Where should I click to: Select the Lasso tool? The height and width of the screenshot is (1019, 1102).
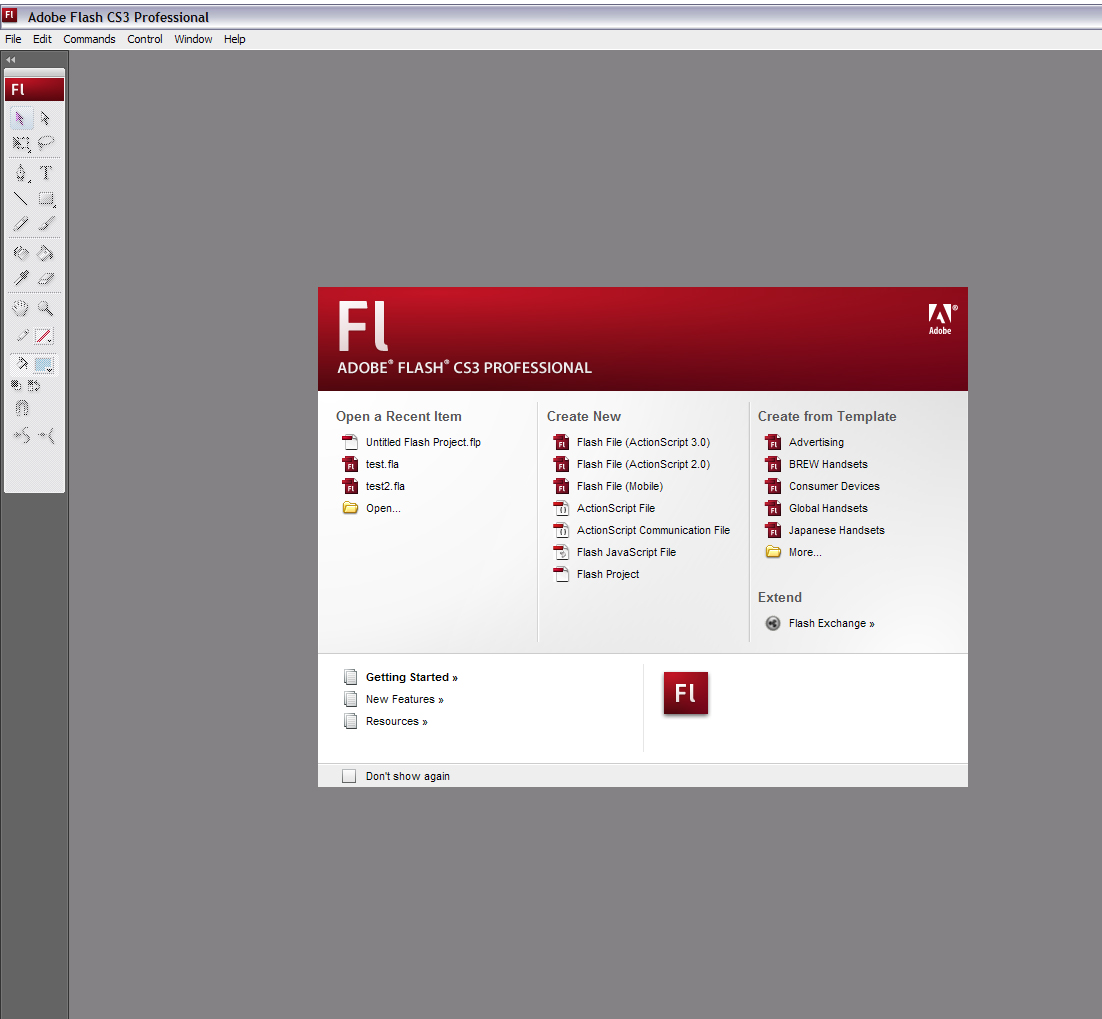point(46,143)
